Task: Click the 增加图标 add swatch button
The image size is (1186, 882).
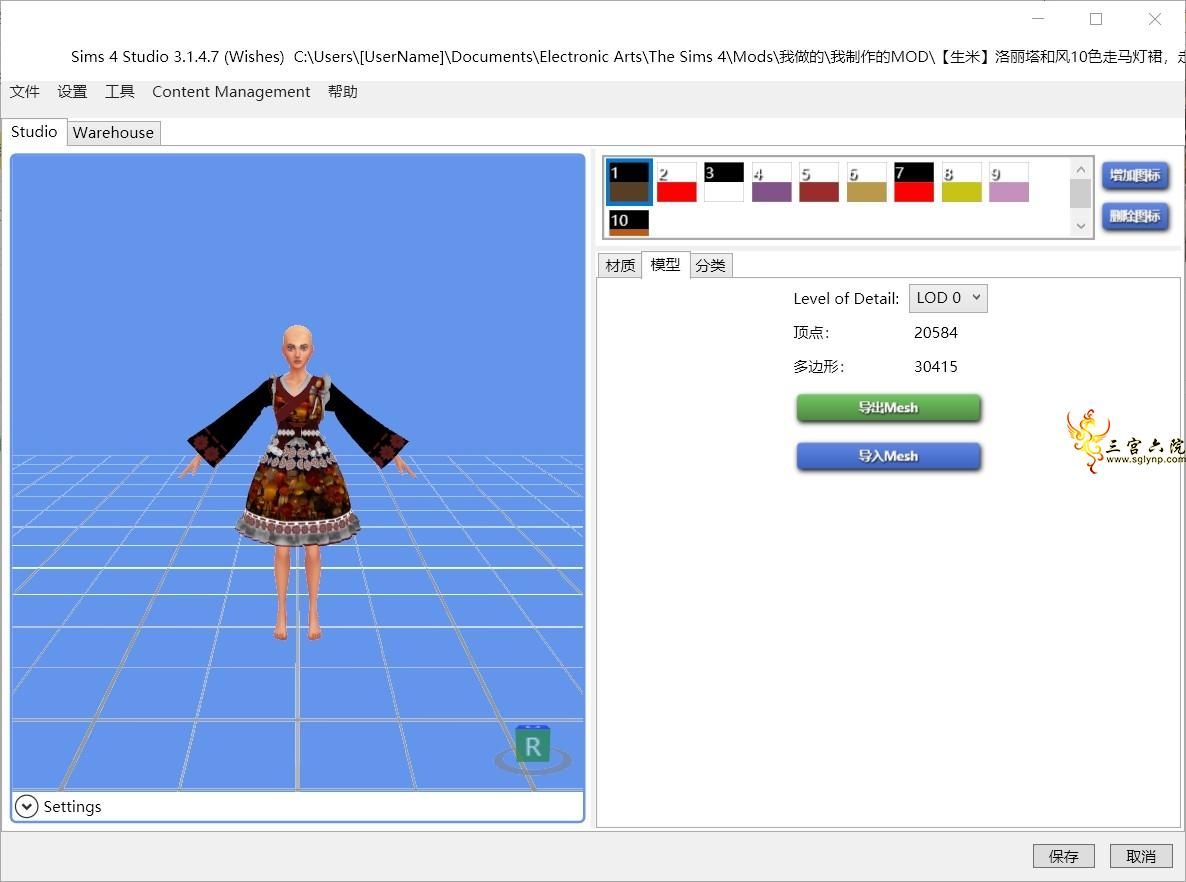Action: click(1135, 175)
